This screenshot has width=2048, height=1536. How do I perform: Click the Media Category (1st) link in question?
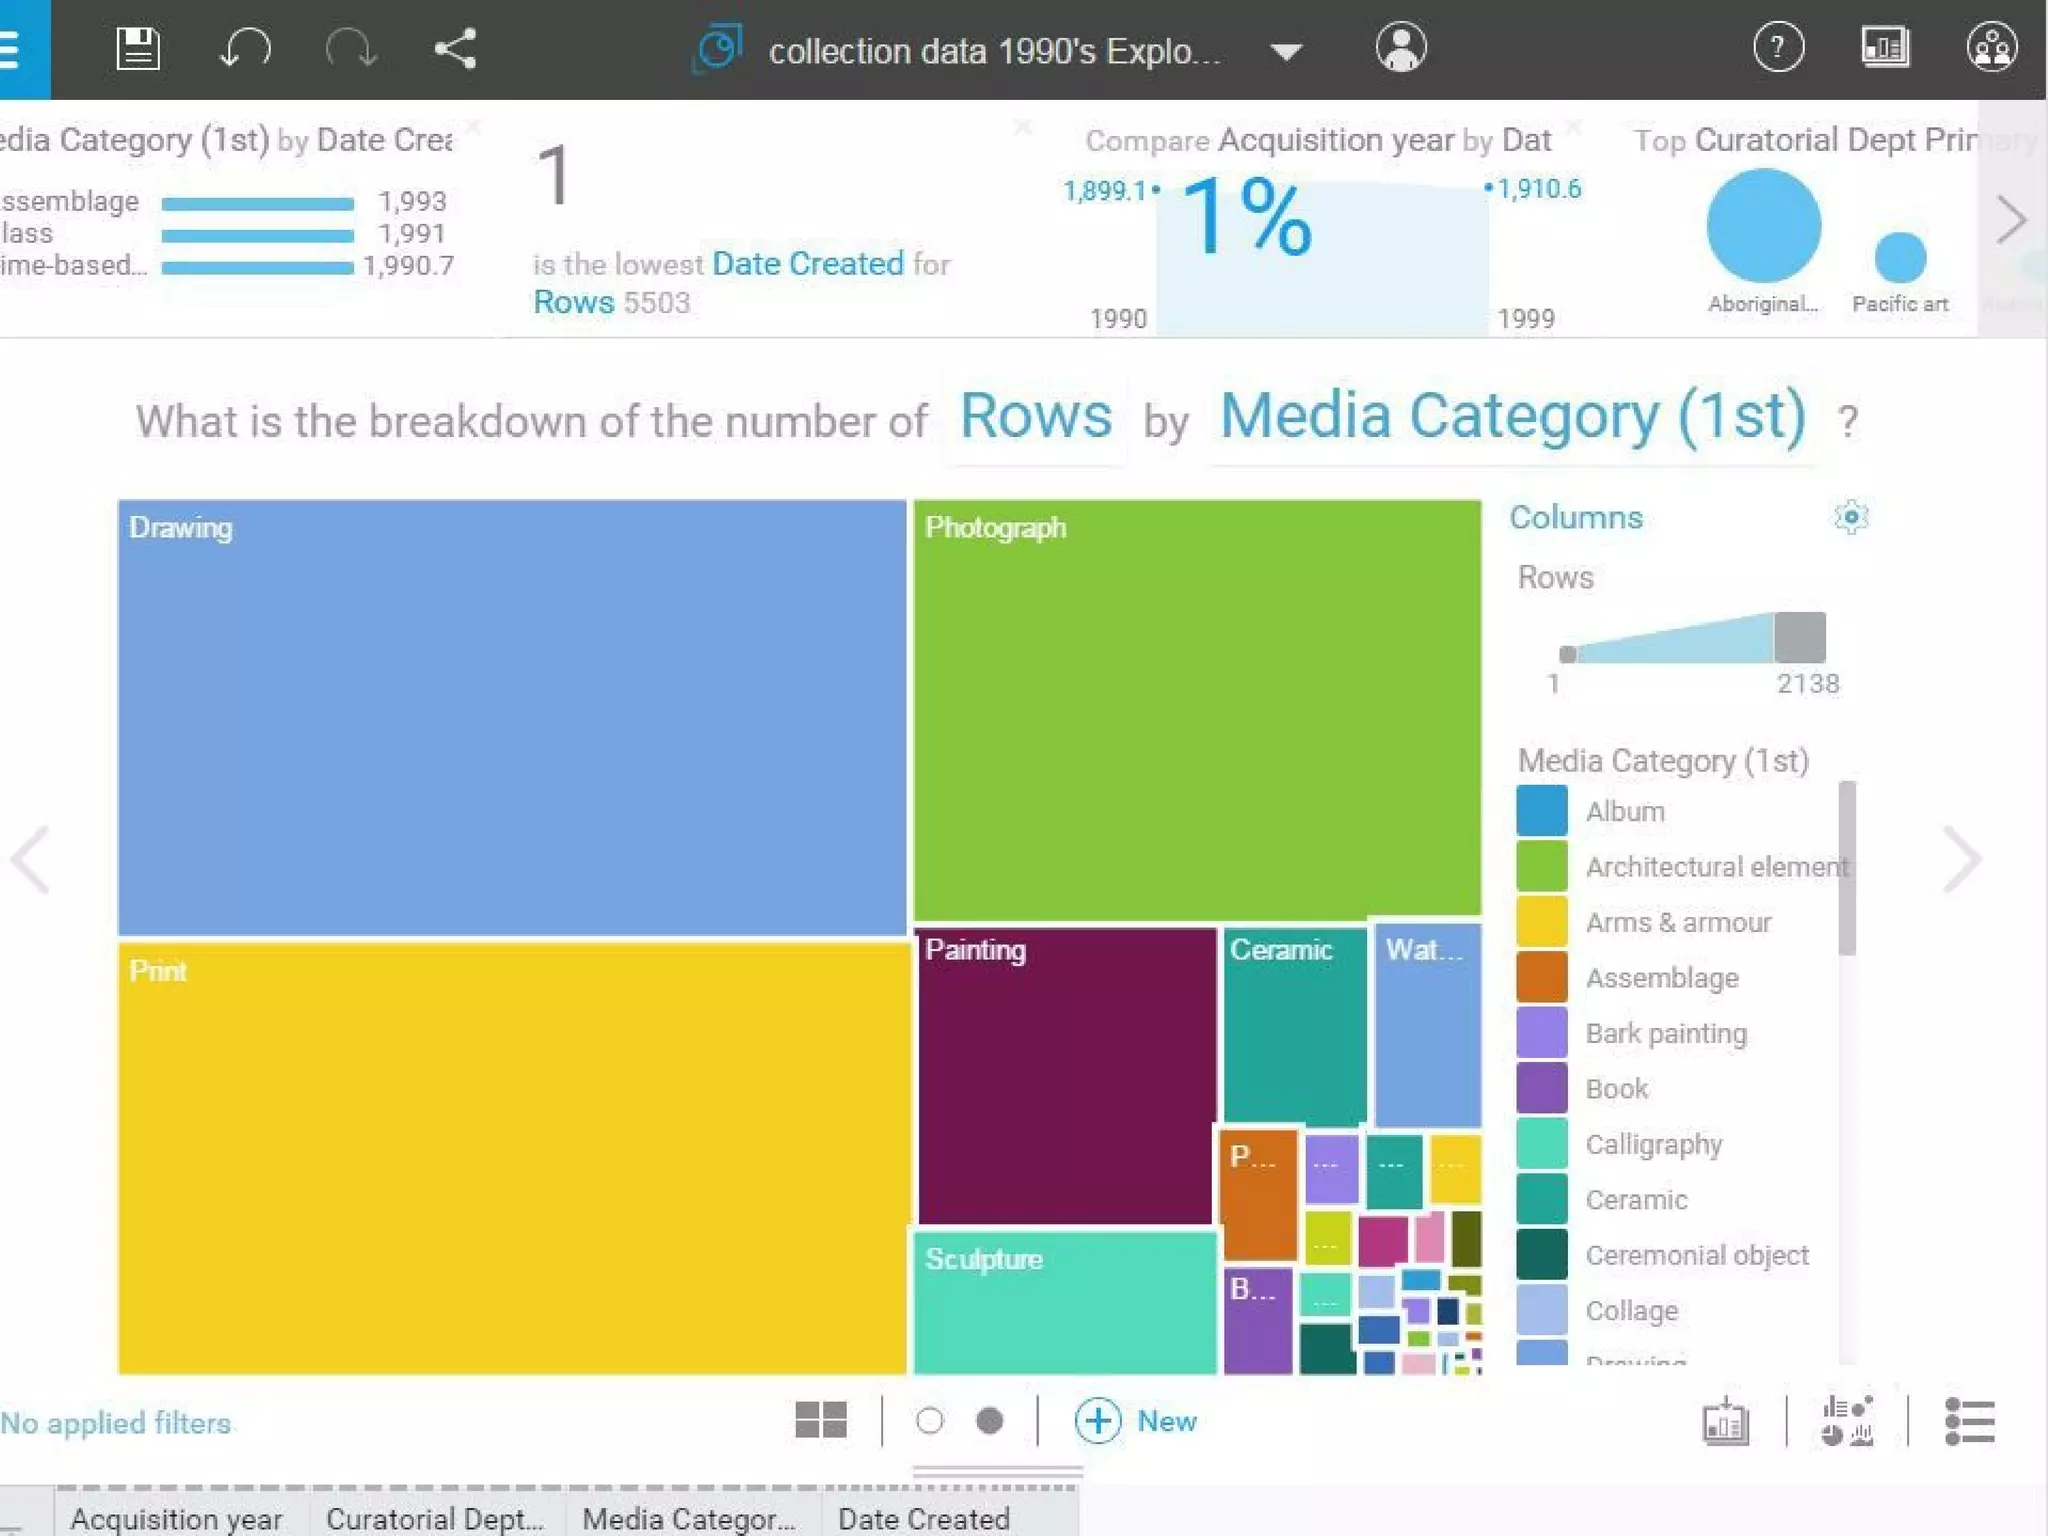coord(1512,416)
